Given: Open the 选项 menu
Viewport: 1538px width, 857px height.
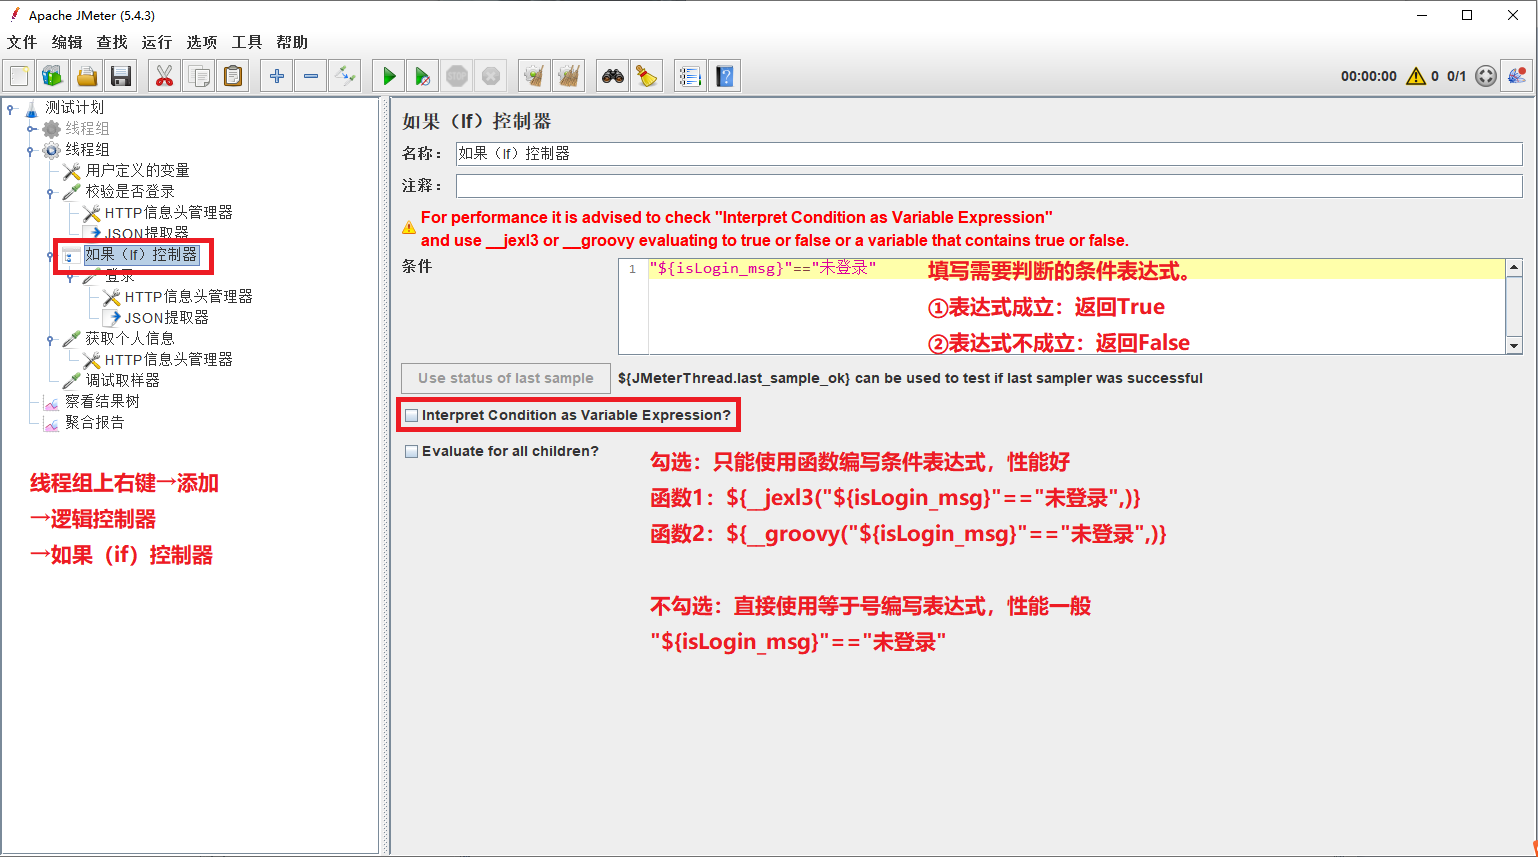Looking at the screenshot, I should [201, 42].
